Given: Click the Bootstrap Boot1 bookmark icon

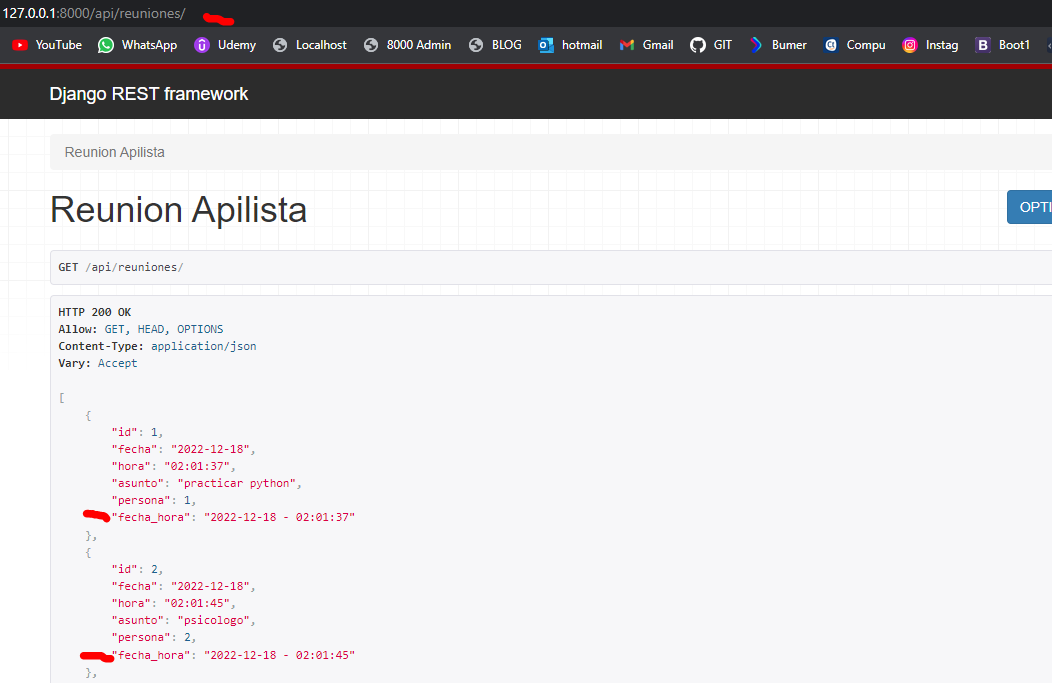Looking at the screenshot, I should pos(983,45).
